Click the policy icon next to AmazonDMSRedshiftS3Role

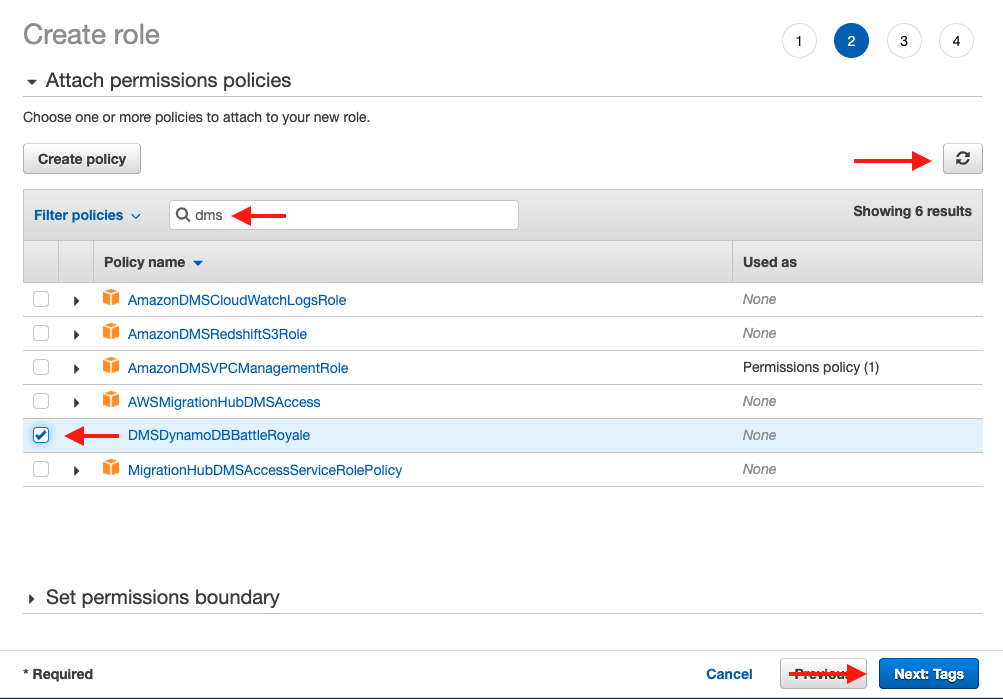[111, 333]
